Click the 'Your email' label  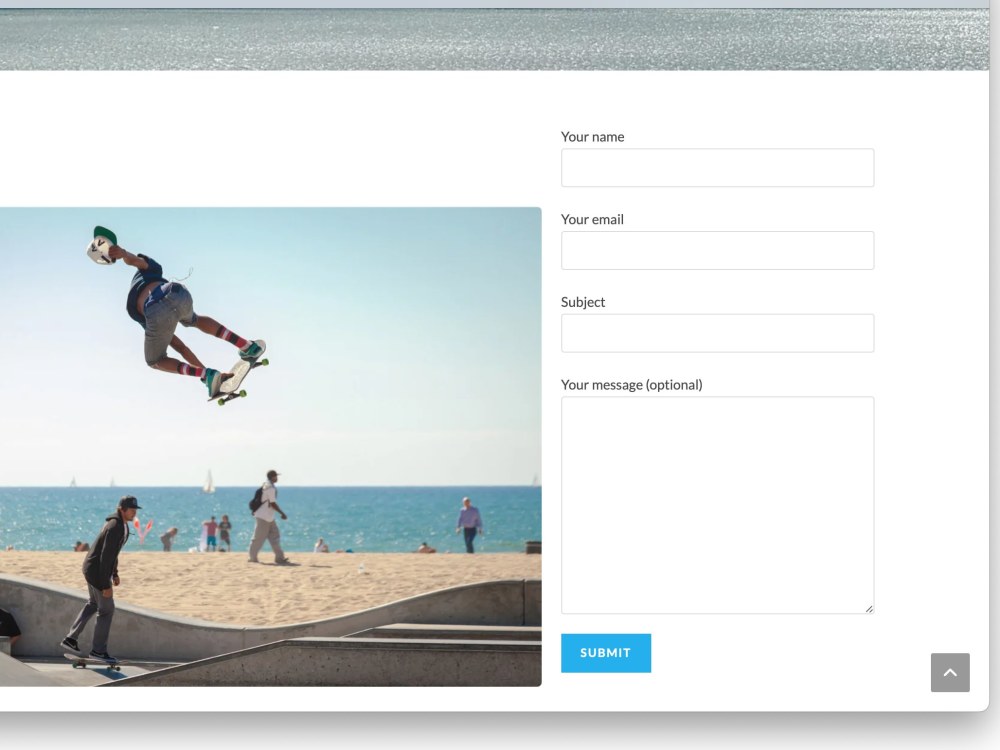(x=592, y=219)
